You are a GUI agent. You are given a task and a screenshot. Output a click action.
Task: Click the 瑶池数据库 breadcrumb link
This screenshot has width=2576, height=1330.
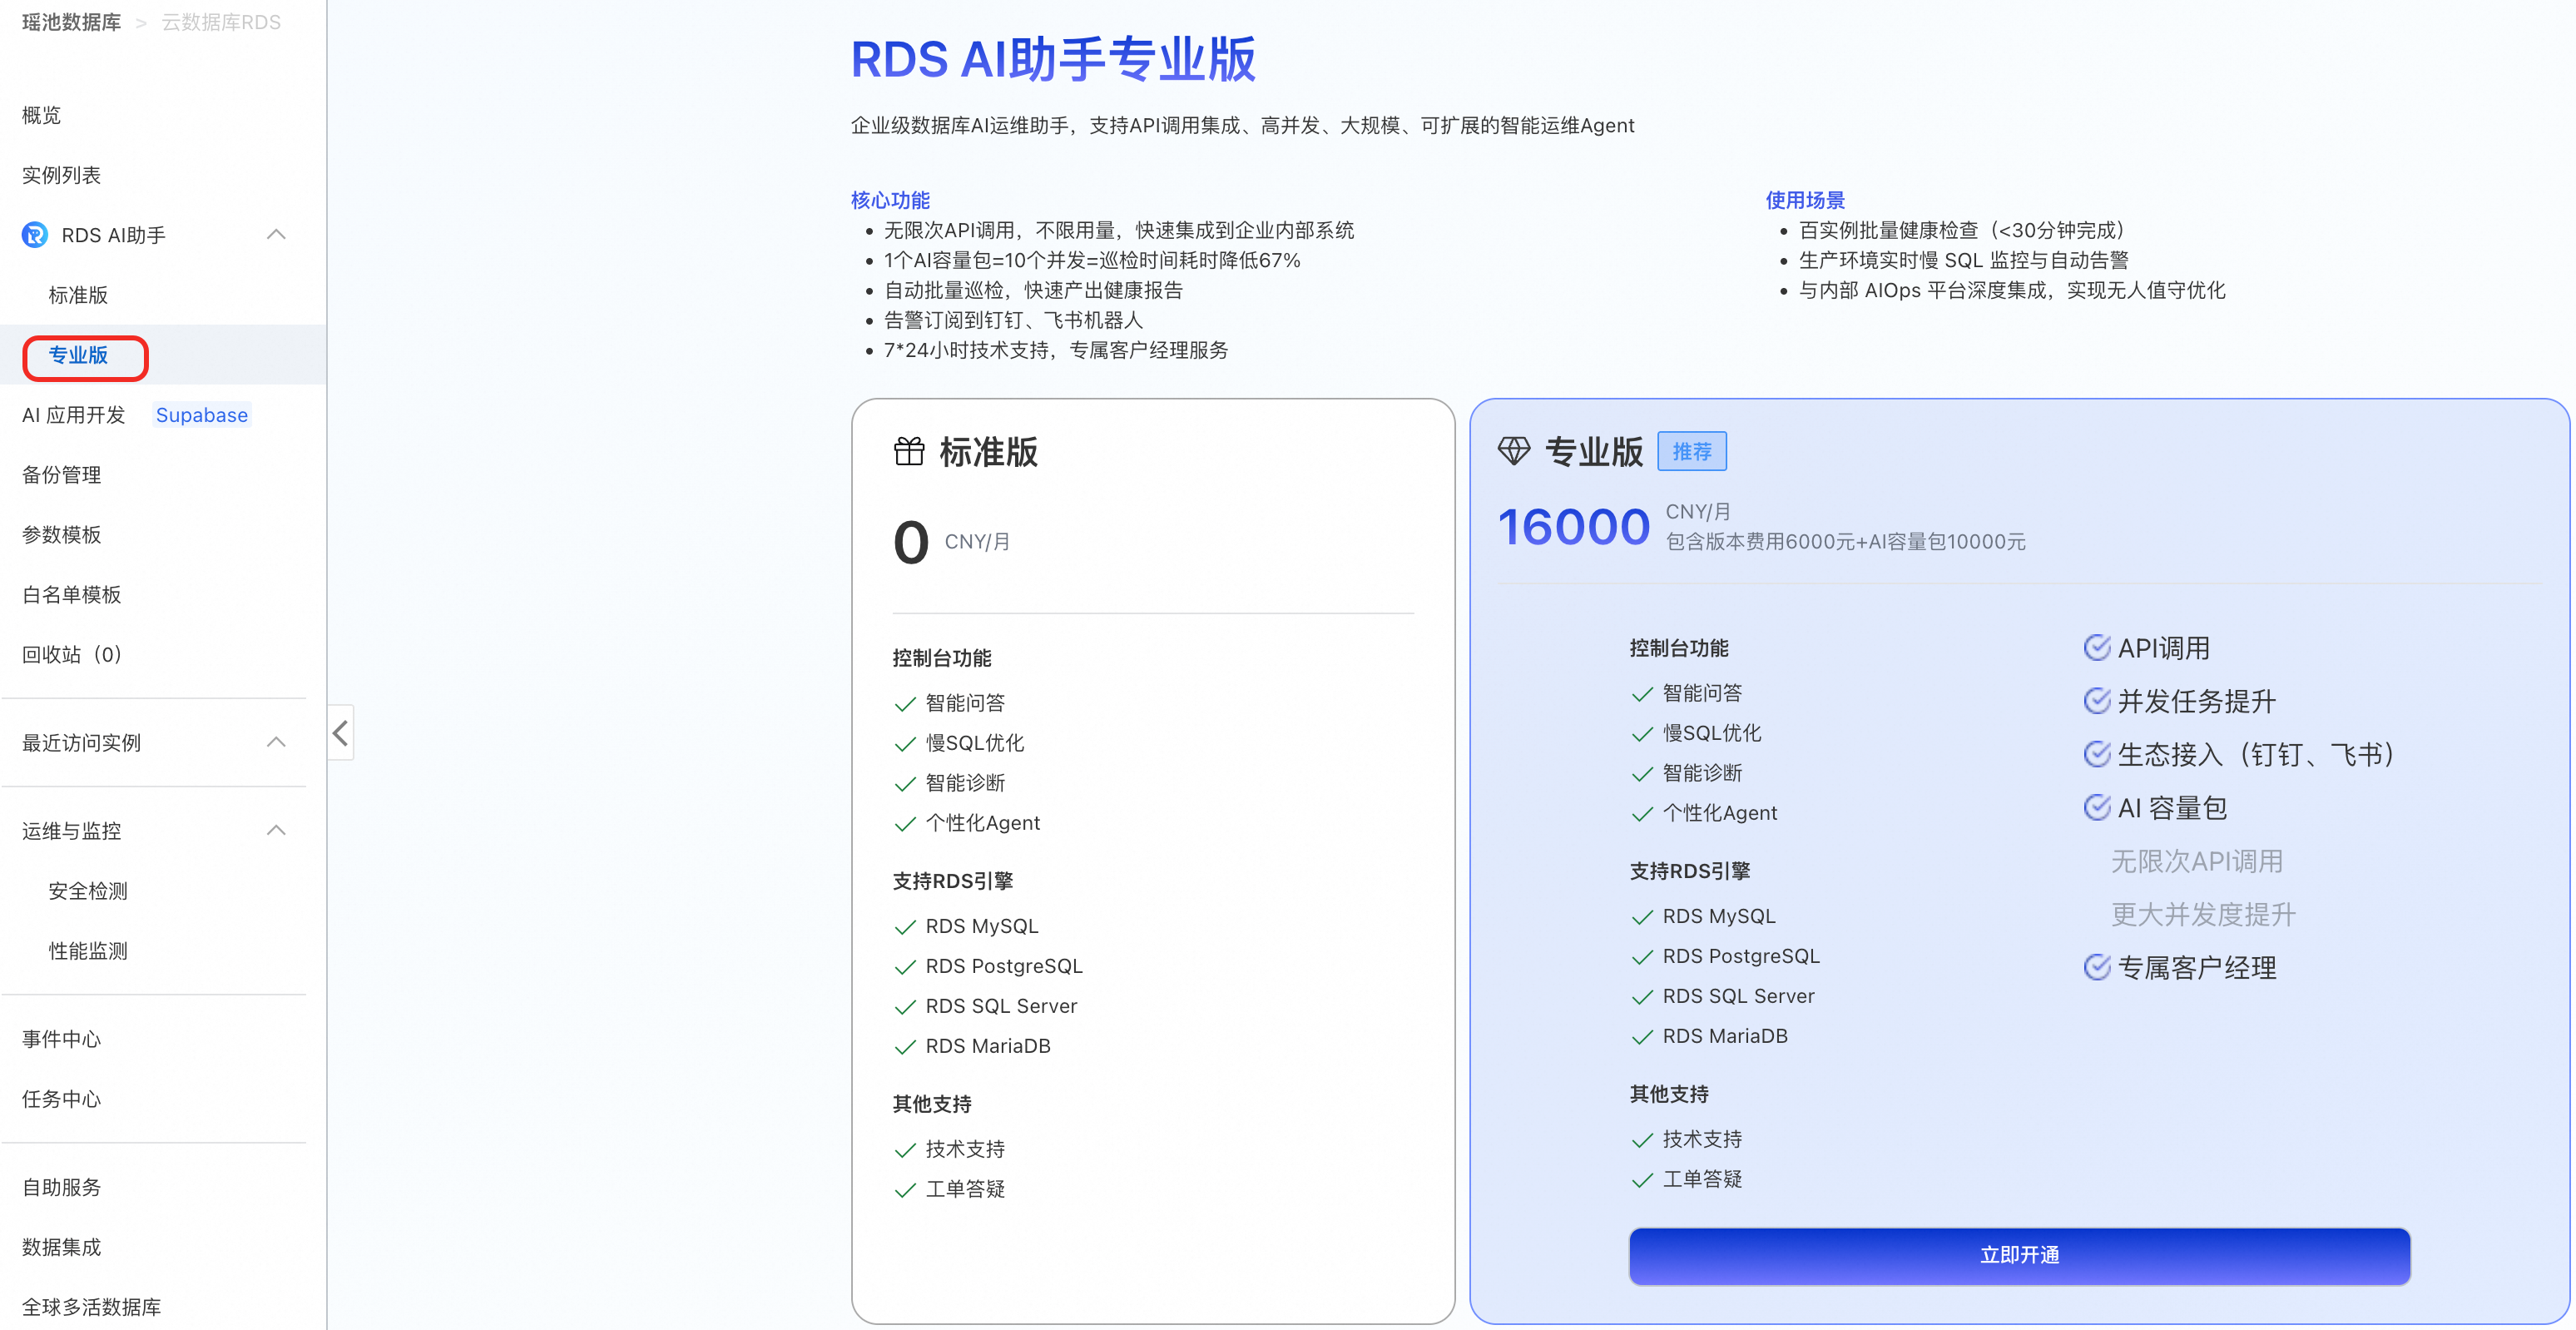pos(72,22)
